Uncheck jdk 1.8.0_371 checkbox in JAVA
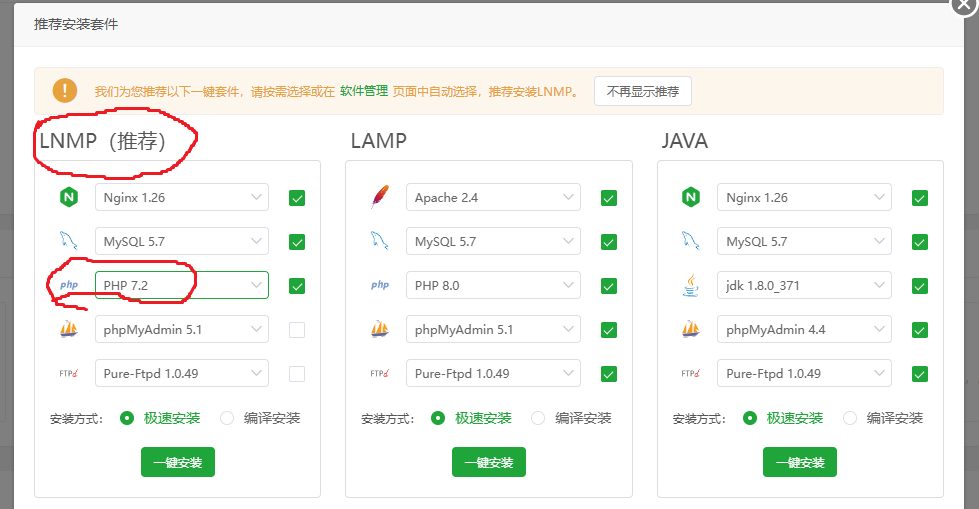979x509 pixels. (x=920, y=286)
